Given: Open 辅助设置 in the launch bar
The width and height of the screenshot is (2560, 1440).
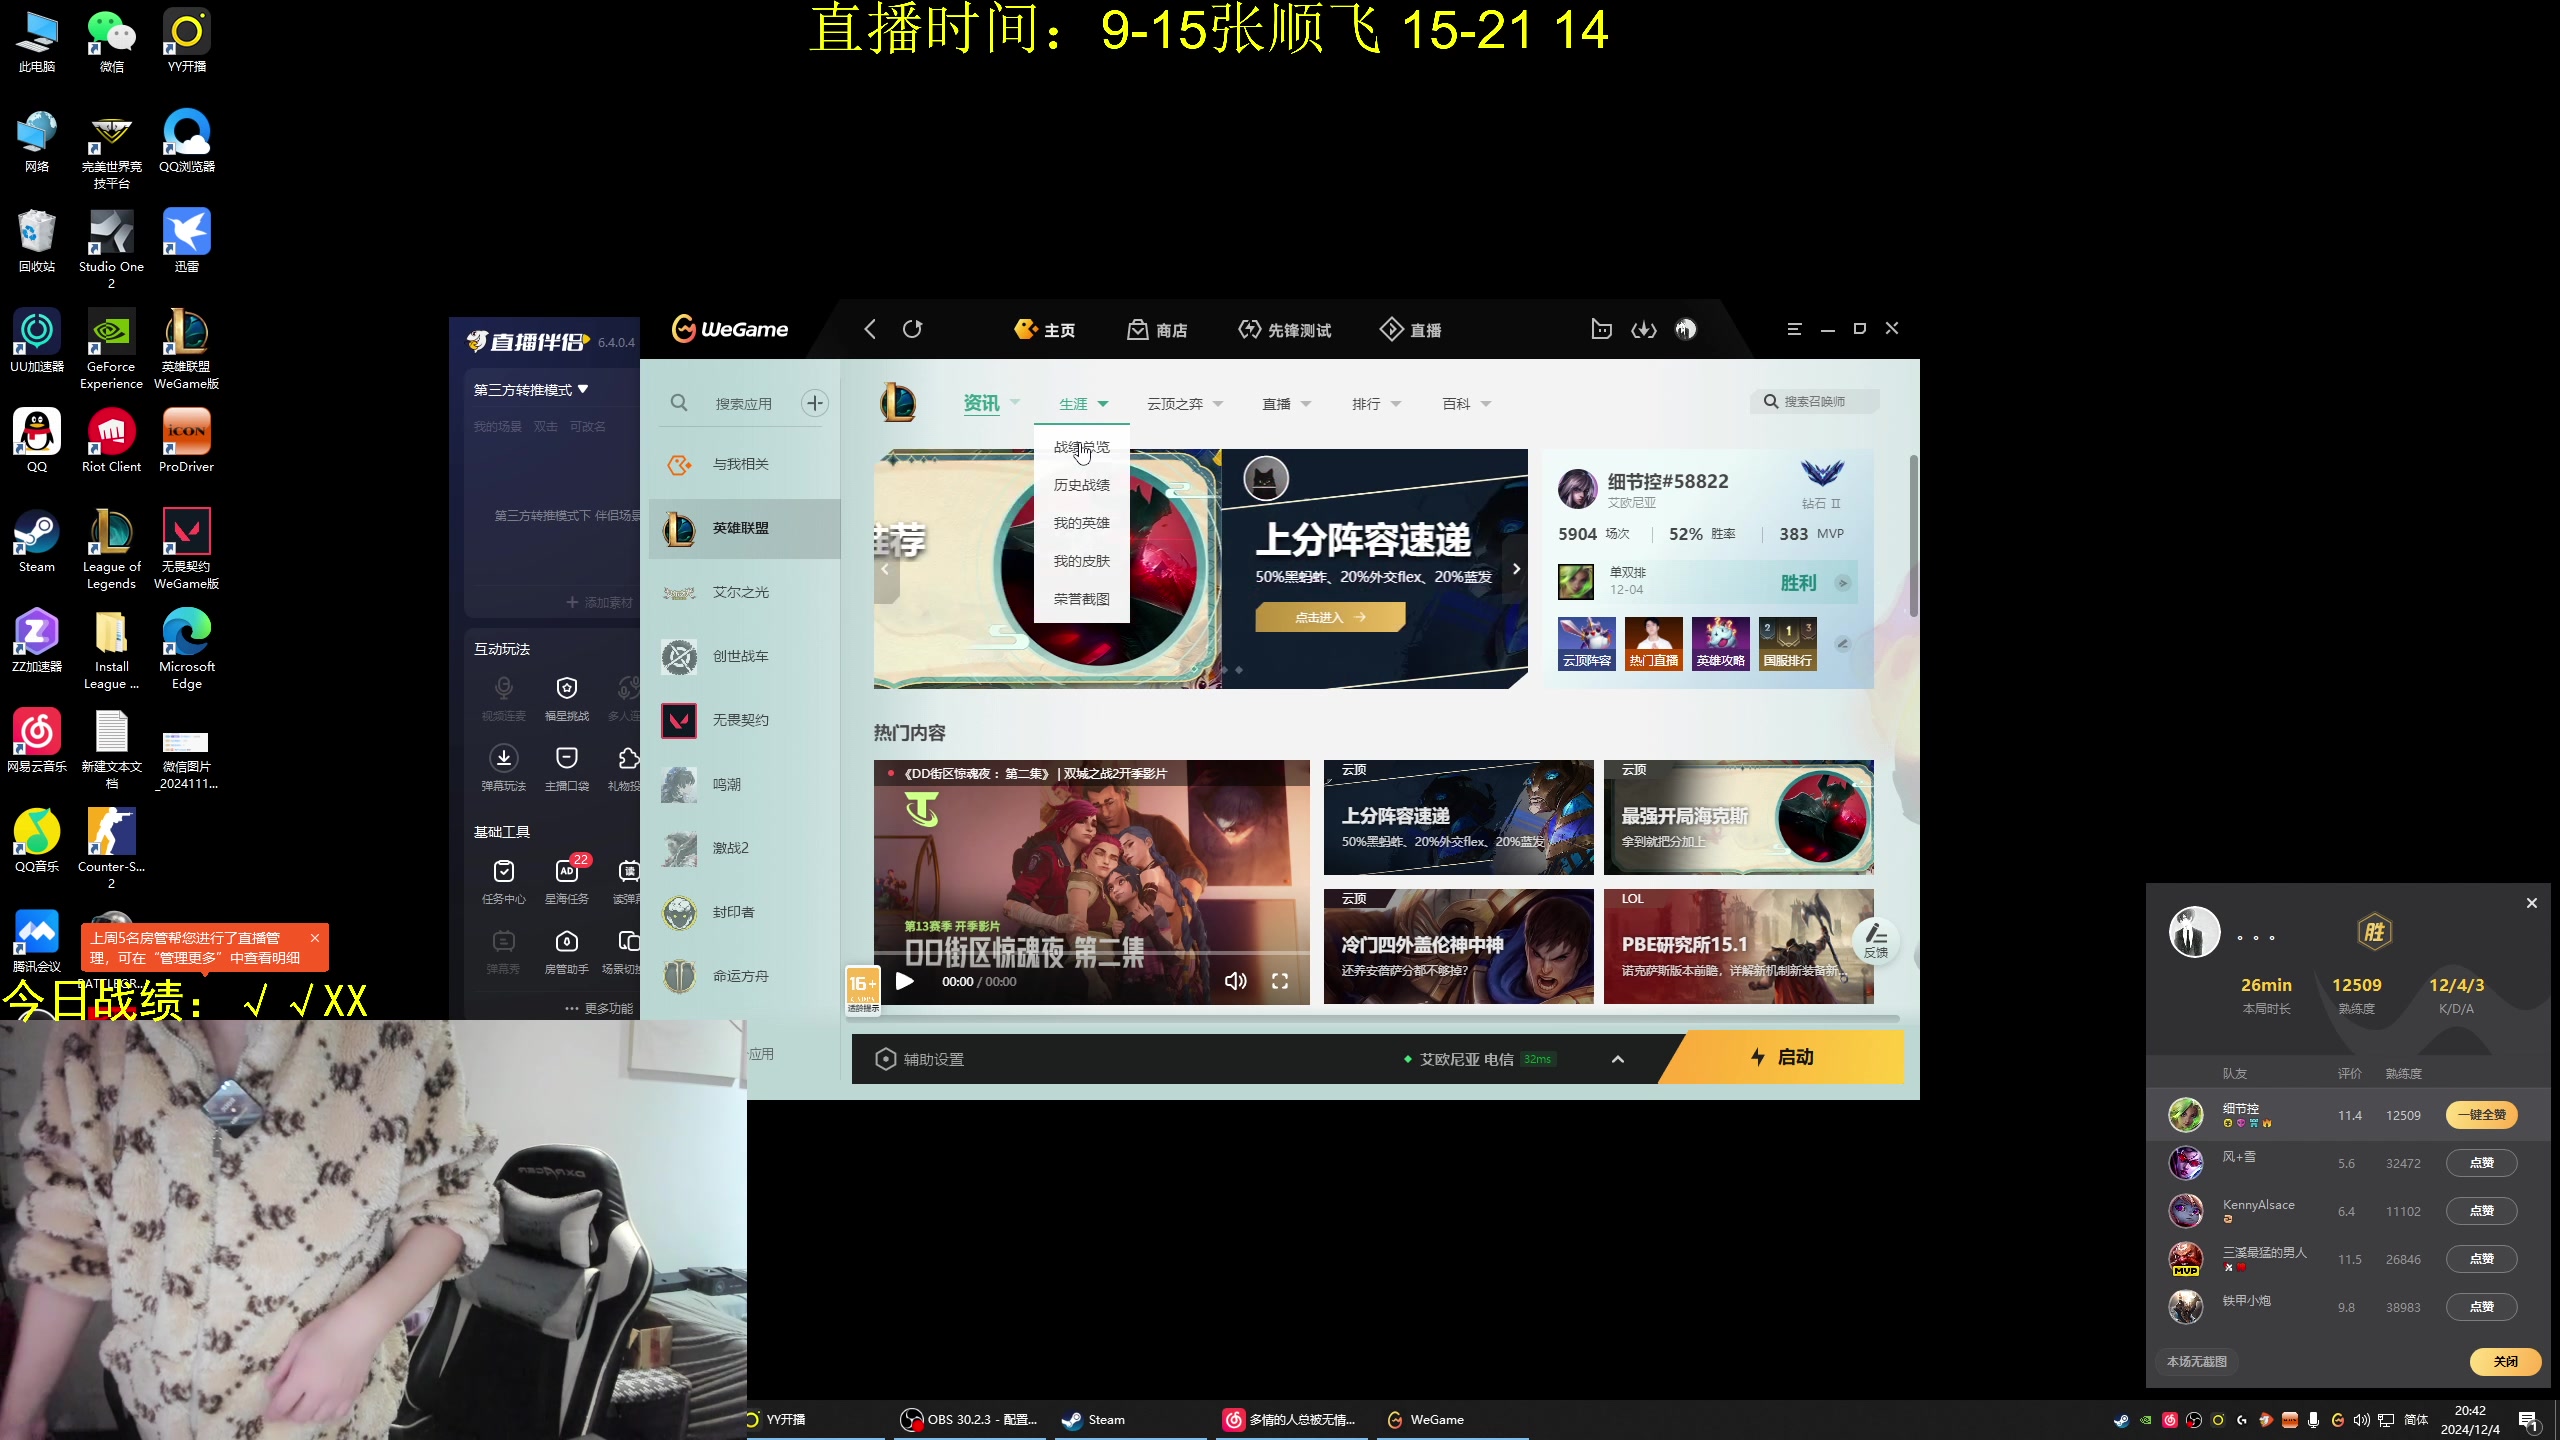Looking at the screenshot, I should (920, 1059).
